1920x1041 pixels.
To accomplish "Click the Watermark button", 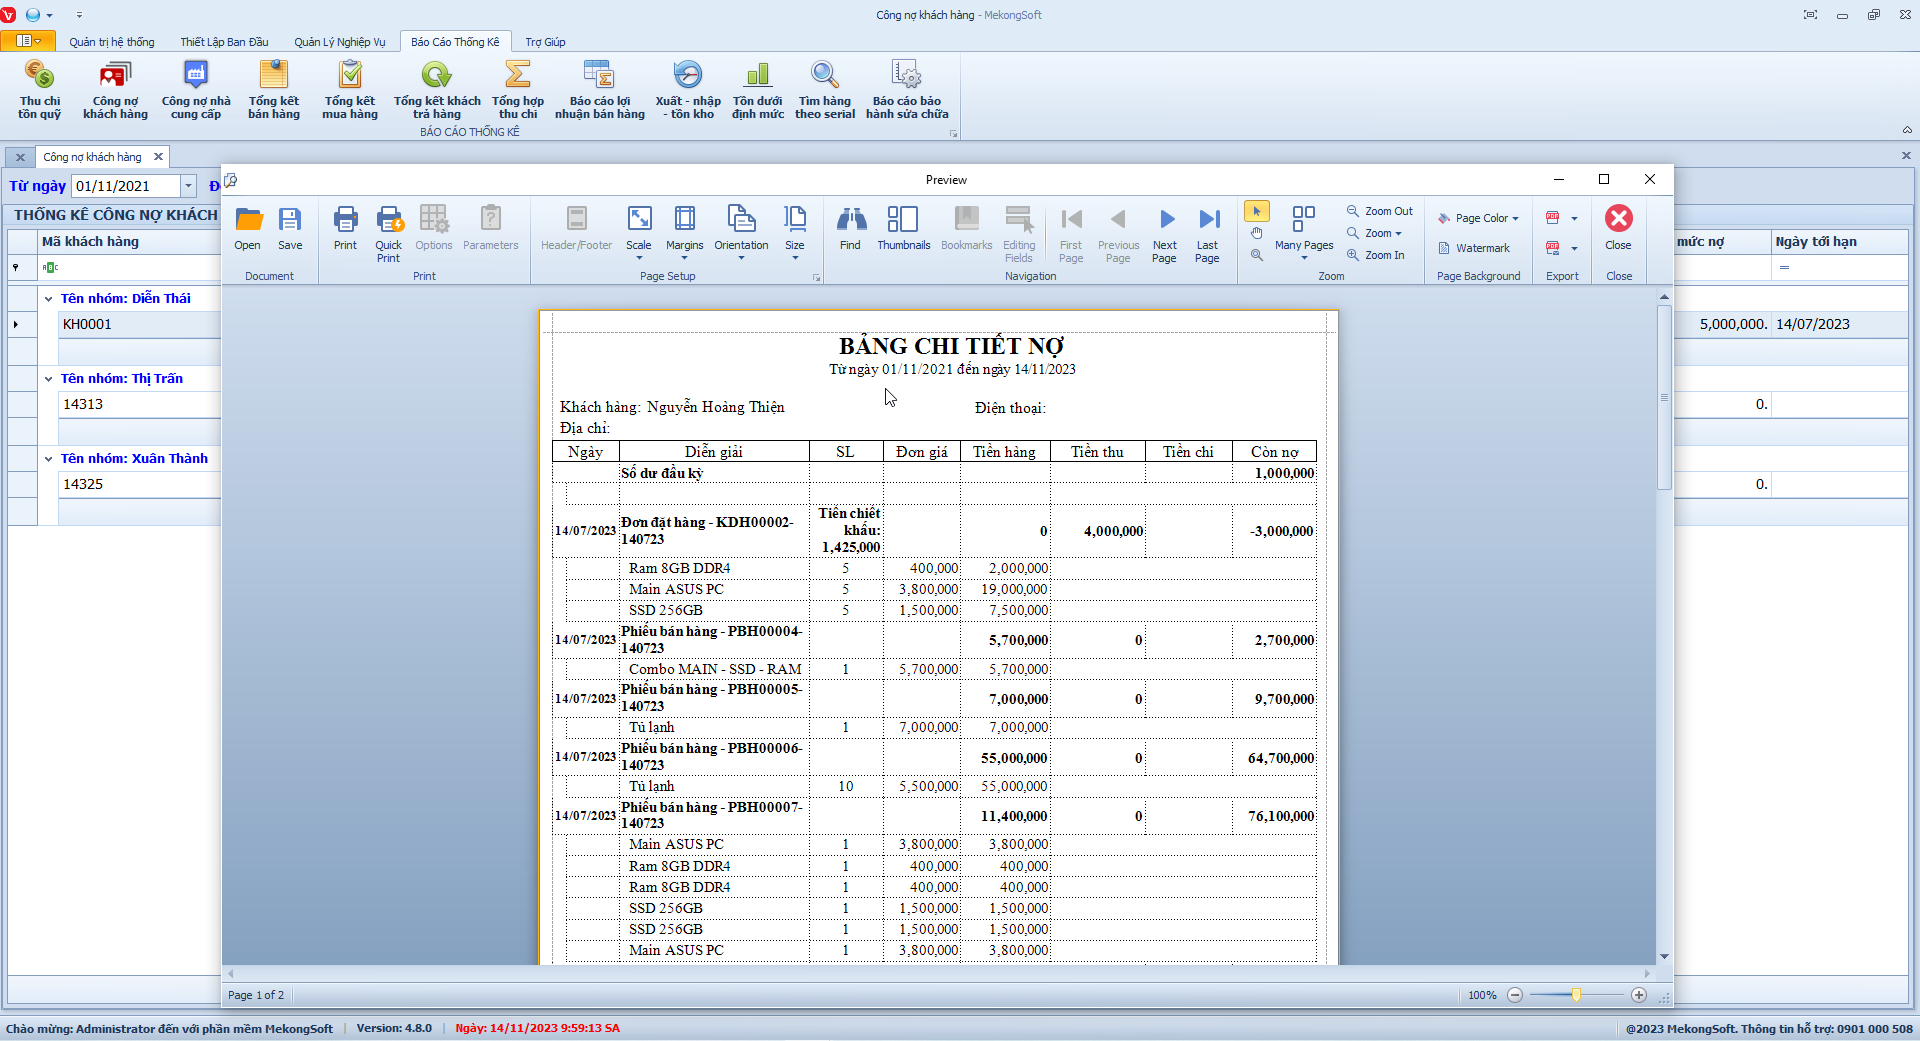I will (1474, 248).
